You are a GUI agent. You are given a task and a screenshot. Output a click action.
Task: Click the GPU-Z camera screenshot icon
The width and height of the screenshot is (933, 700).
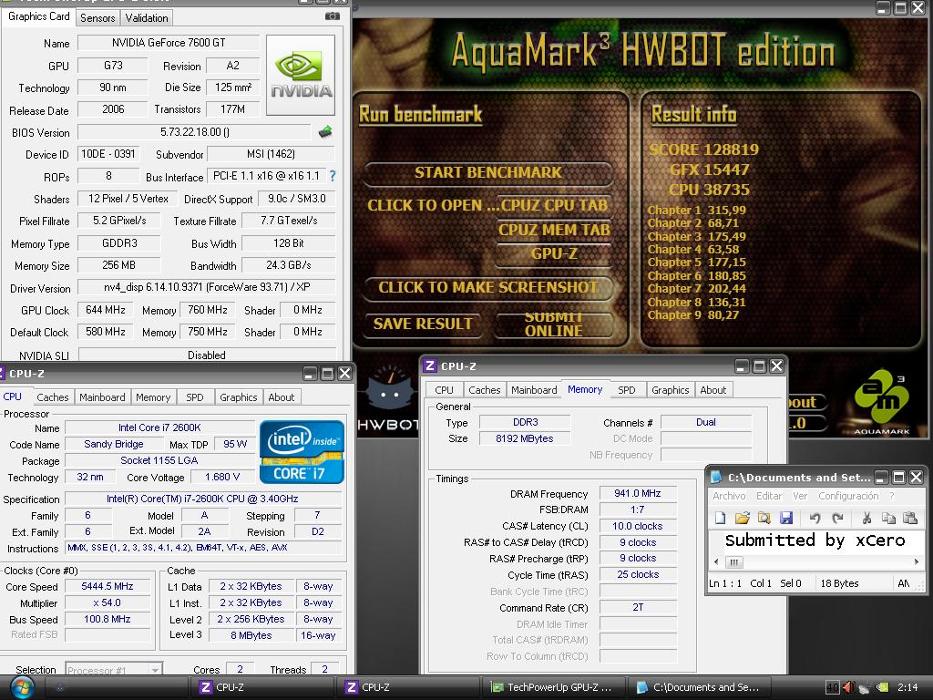(x=333, y=16)
